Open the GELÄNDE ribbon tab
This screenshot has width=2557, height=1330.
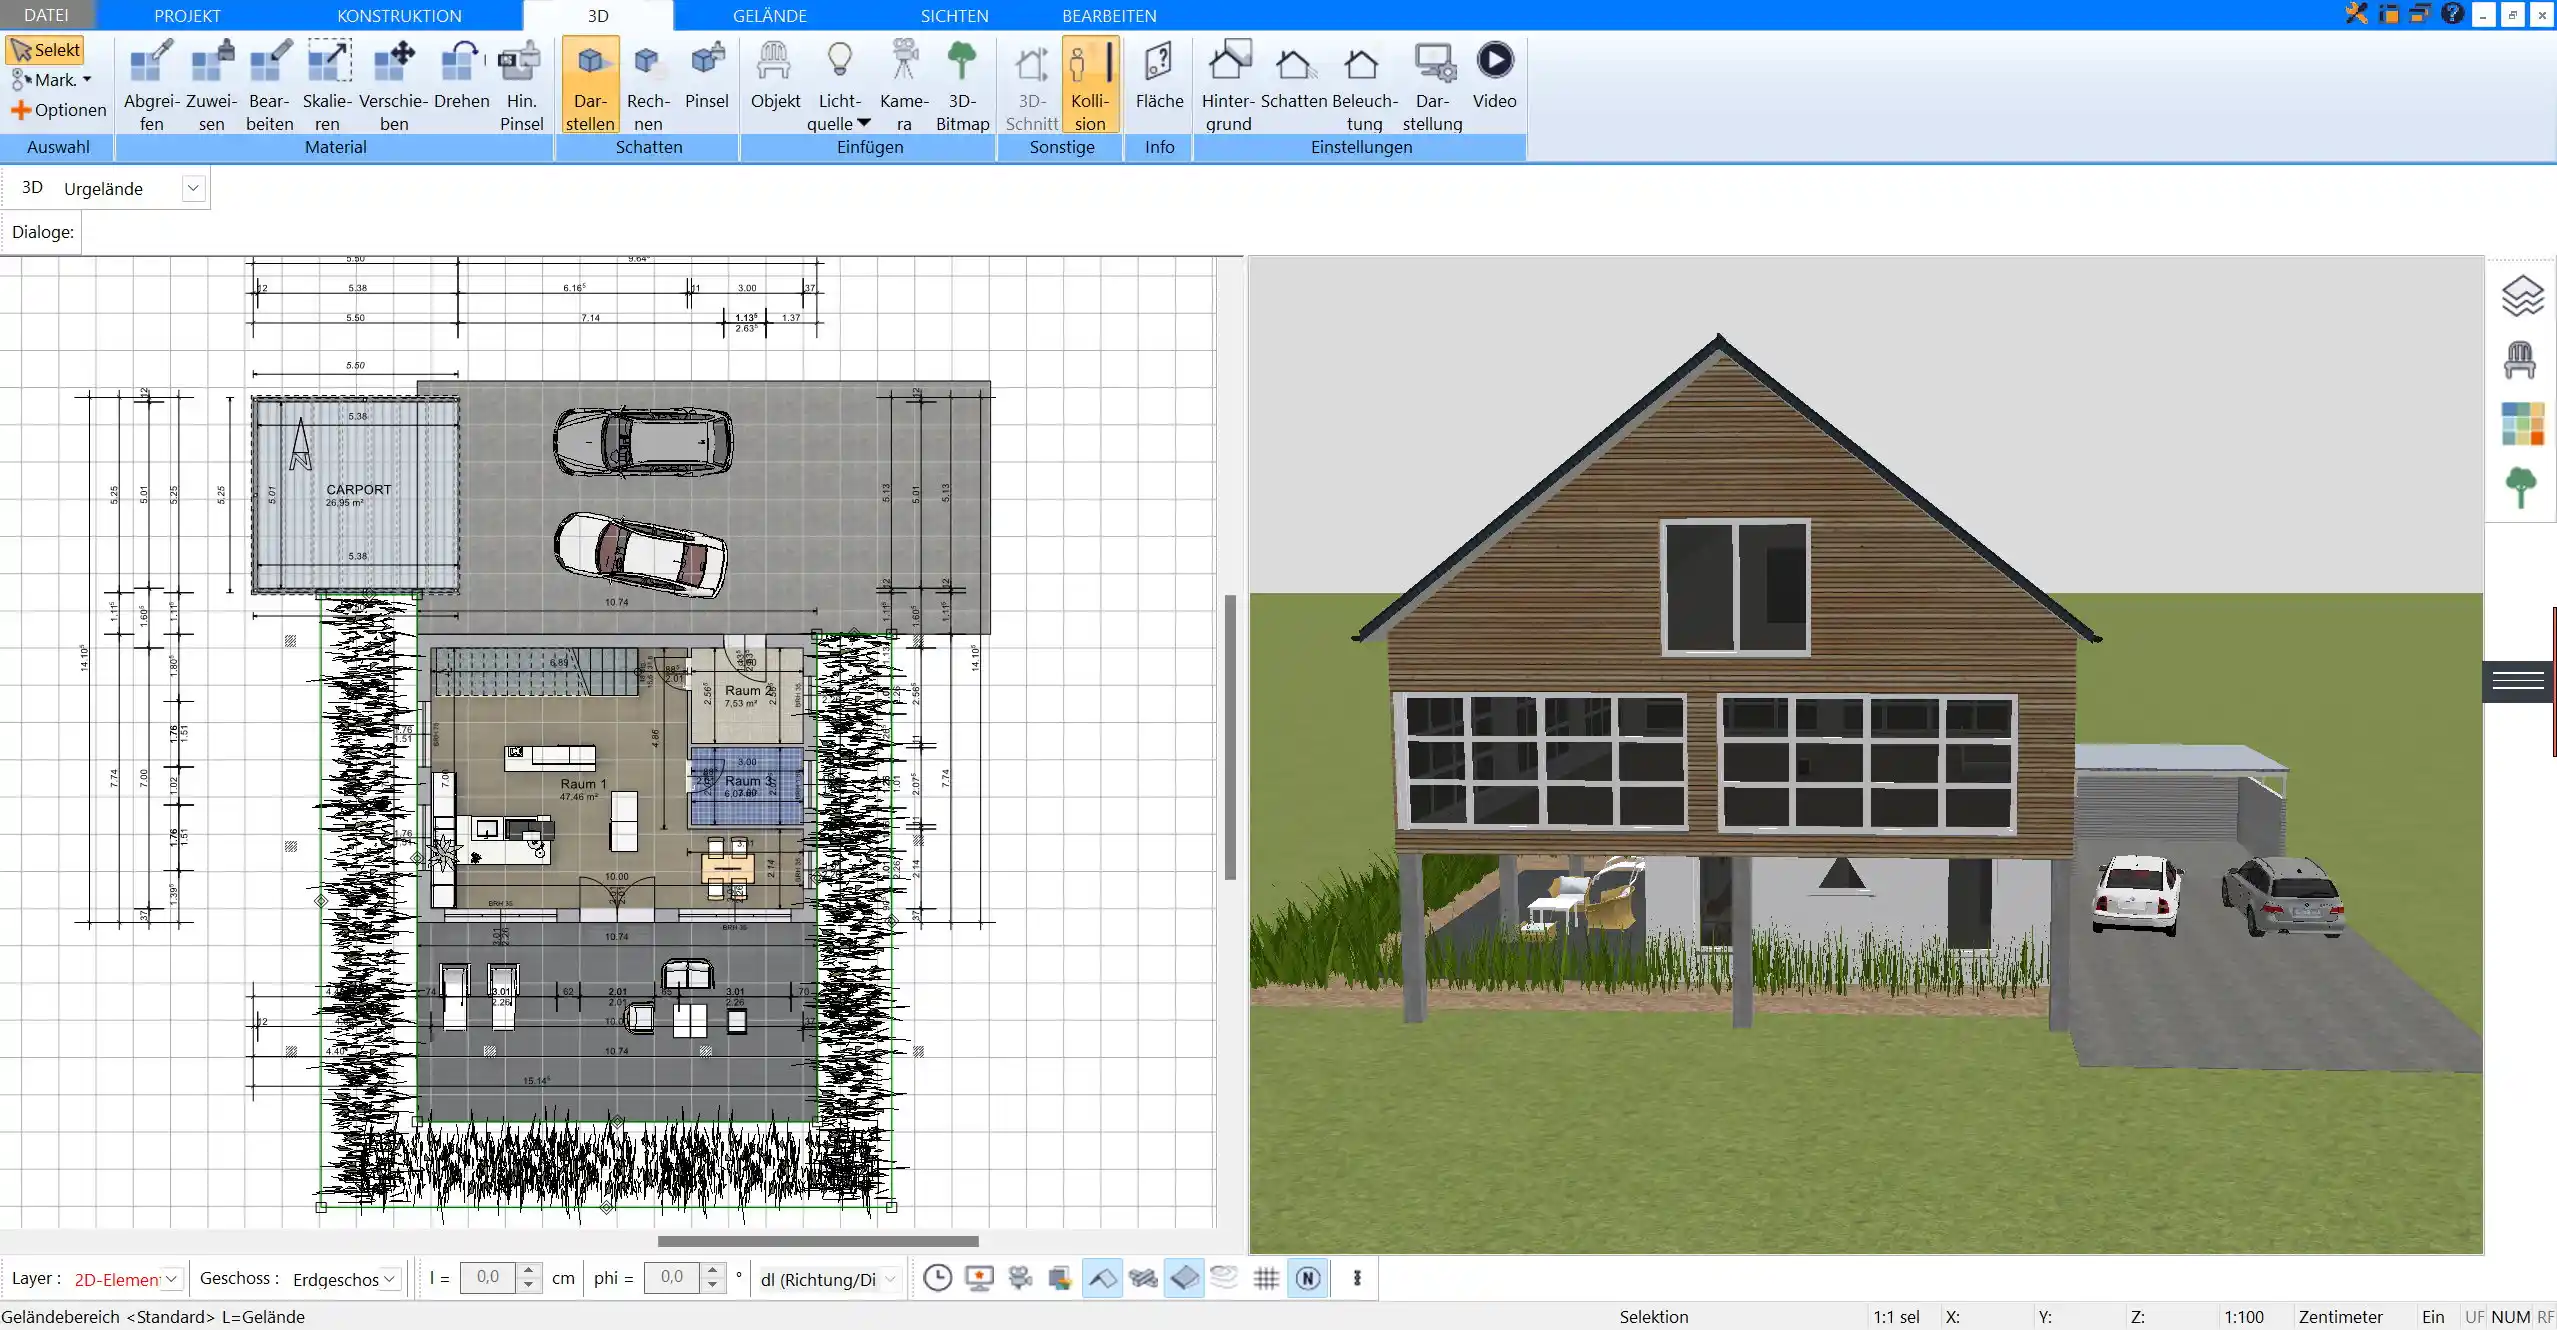pos(769,15)
